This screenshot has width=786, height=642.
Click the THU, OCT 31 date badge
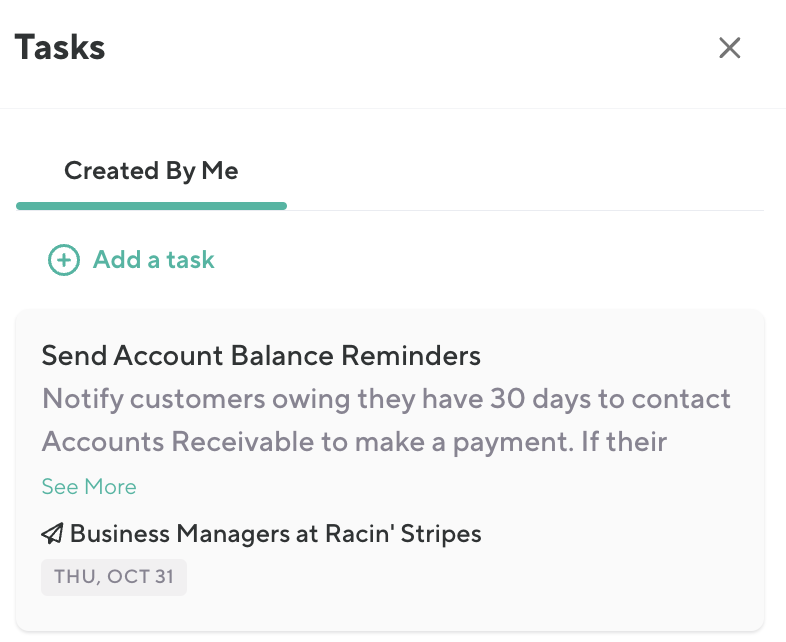[114, 577]
